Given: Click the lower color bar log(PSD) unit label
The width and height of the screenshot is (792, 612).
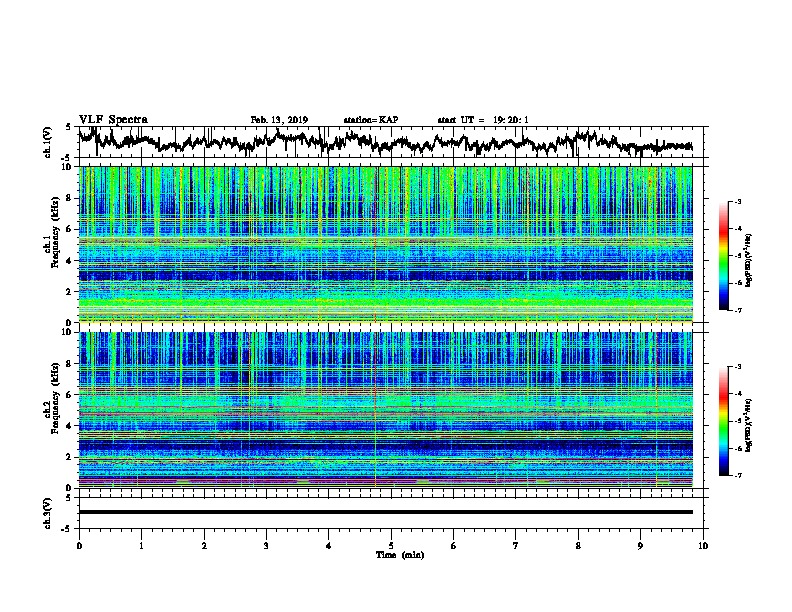Looking at the screenshot, I should coord(749,425).
